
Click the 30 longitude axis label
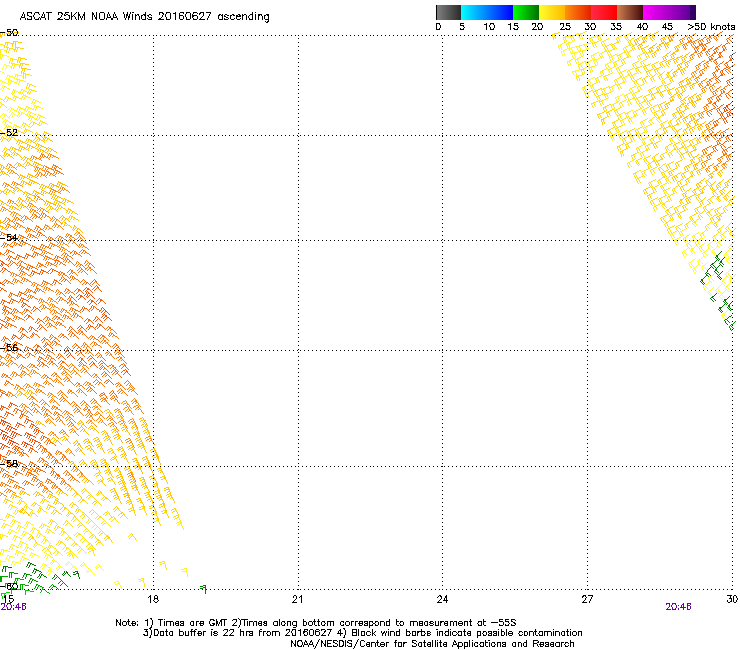(732, 599)
